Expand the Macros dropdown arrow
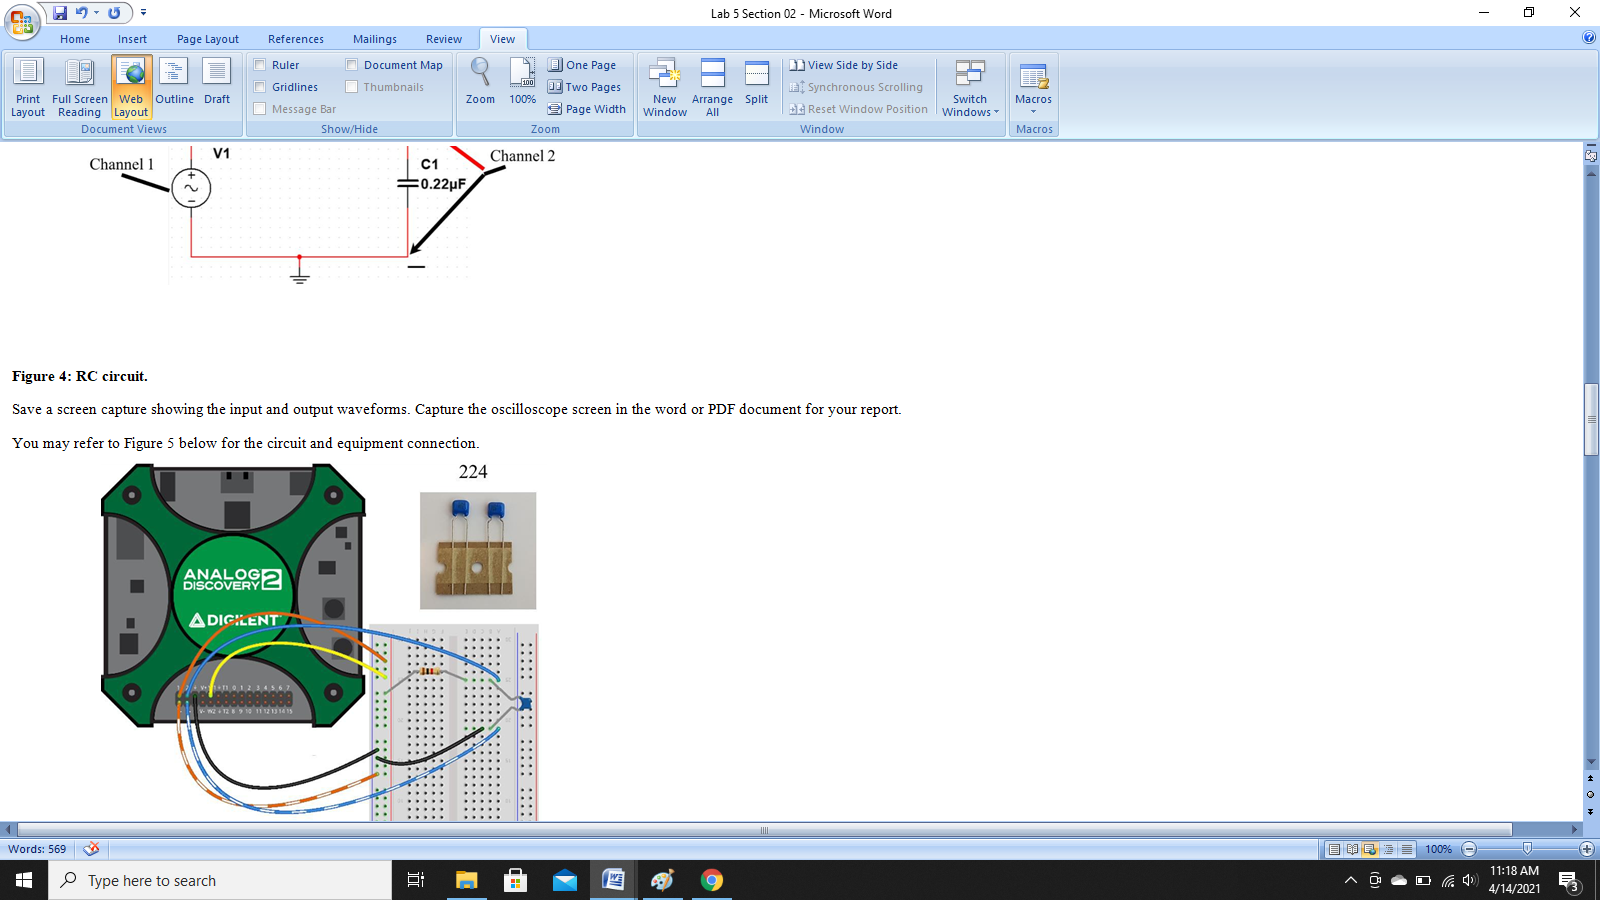The image size is (1600, 912). 1033,112
